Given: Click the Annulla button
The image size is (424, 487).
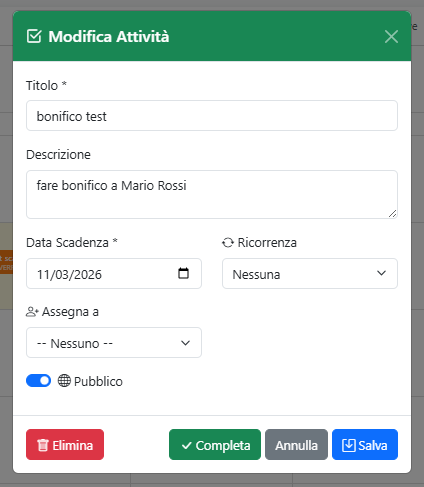Looking at the screenshot, I should pyautogui.click(x=296, y=445).
